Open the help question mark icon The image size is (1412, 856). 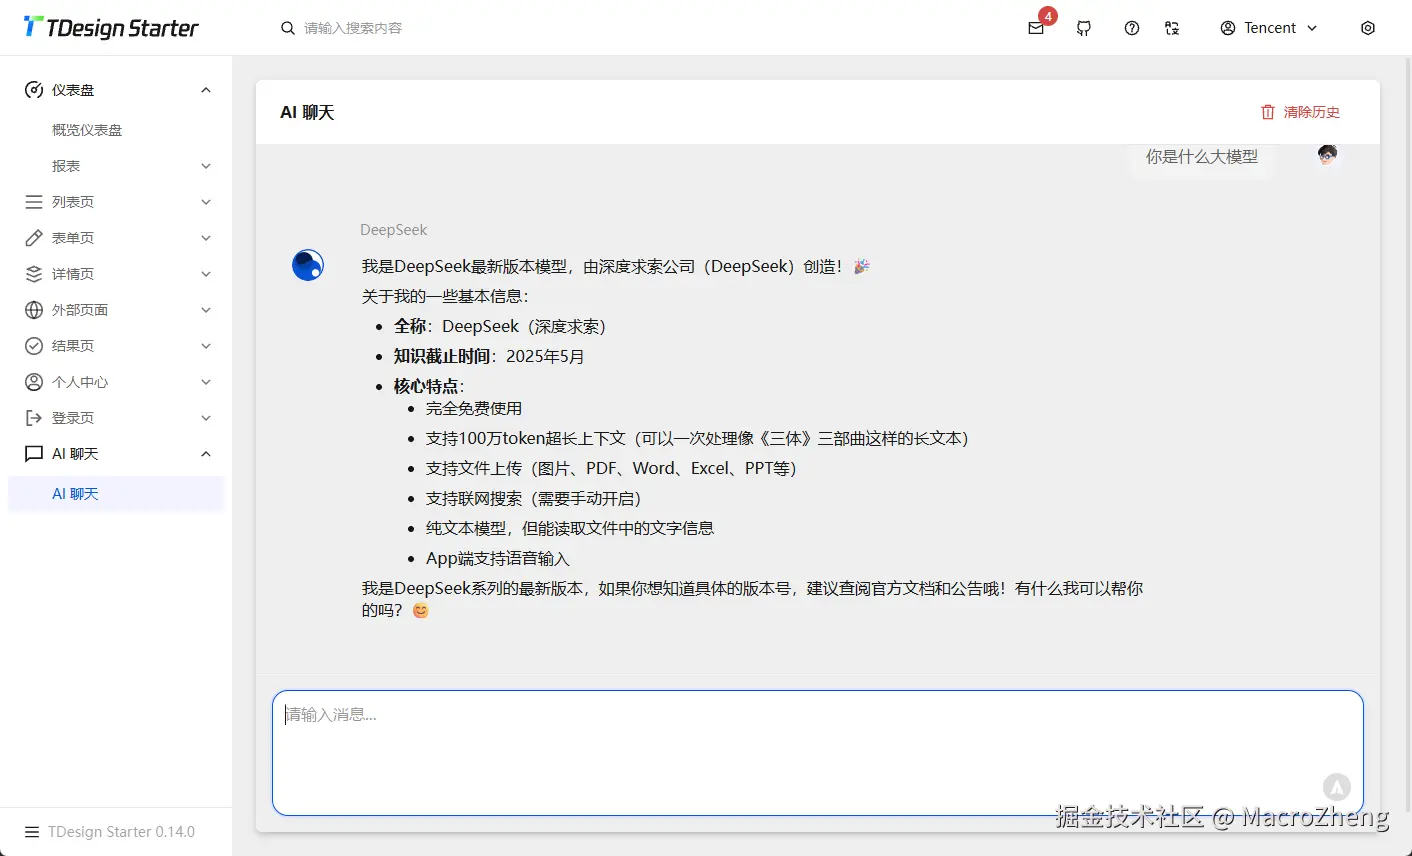pyautogui.click(x=1132, y=28)
